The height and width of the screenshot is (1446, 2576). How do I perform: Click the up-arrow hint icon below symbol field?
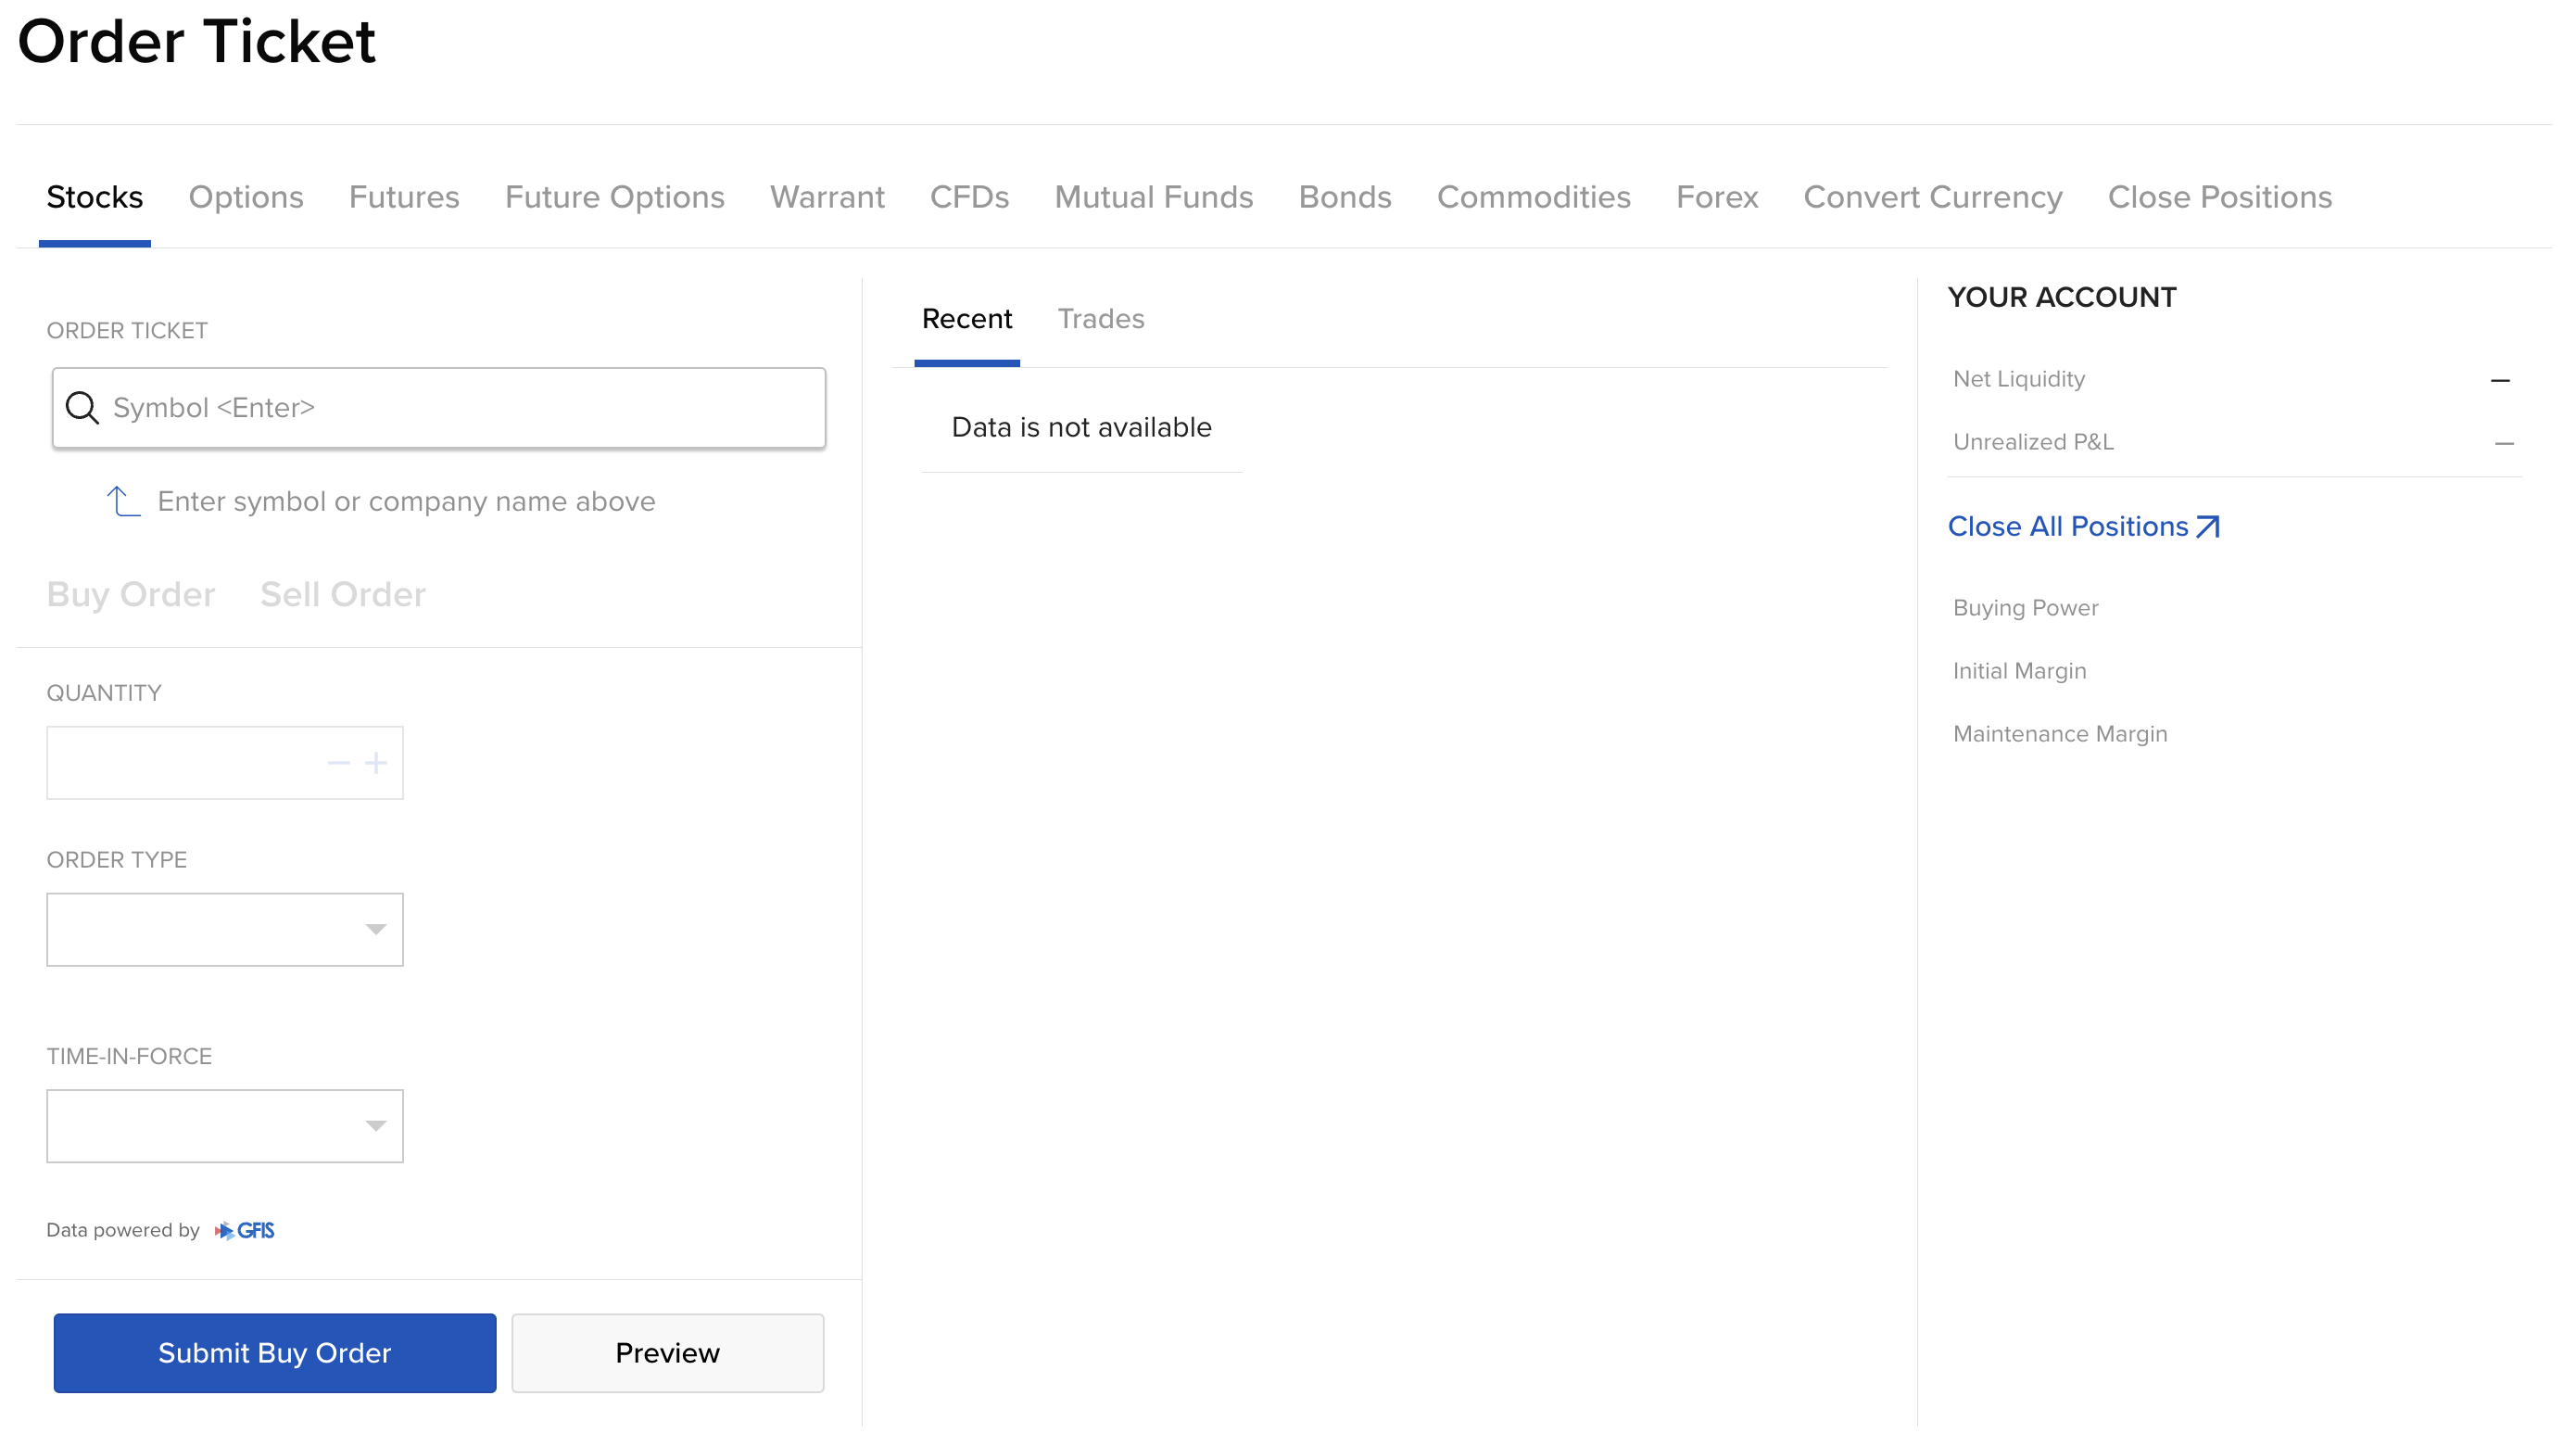tap(123, 501)
